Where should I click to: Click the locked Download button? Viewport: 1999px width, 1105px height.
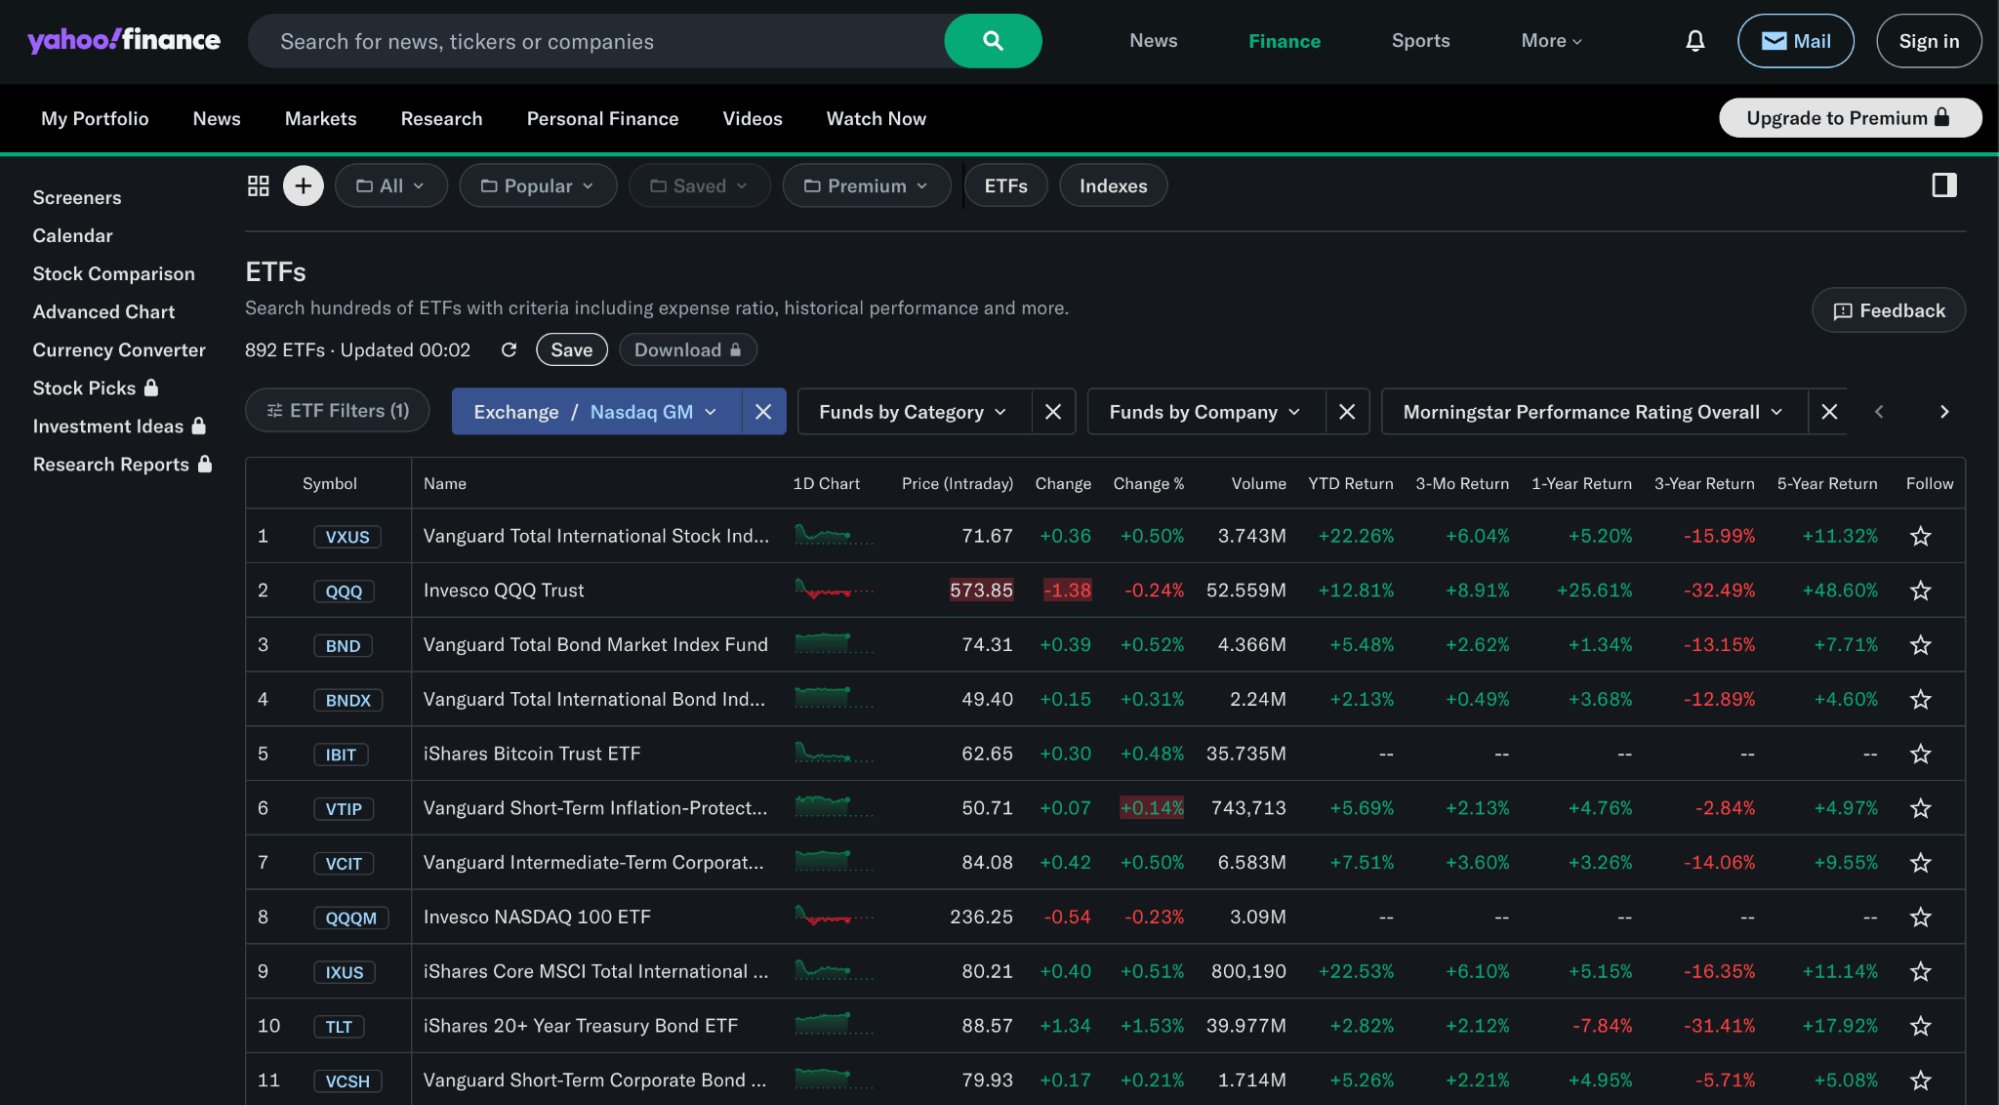click(x=688, y=350)
